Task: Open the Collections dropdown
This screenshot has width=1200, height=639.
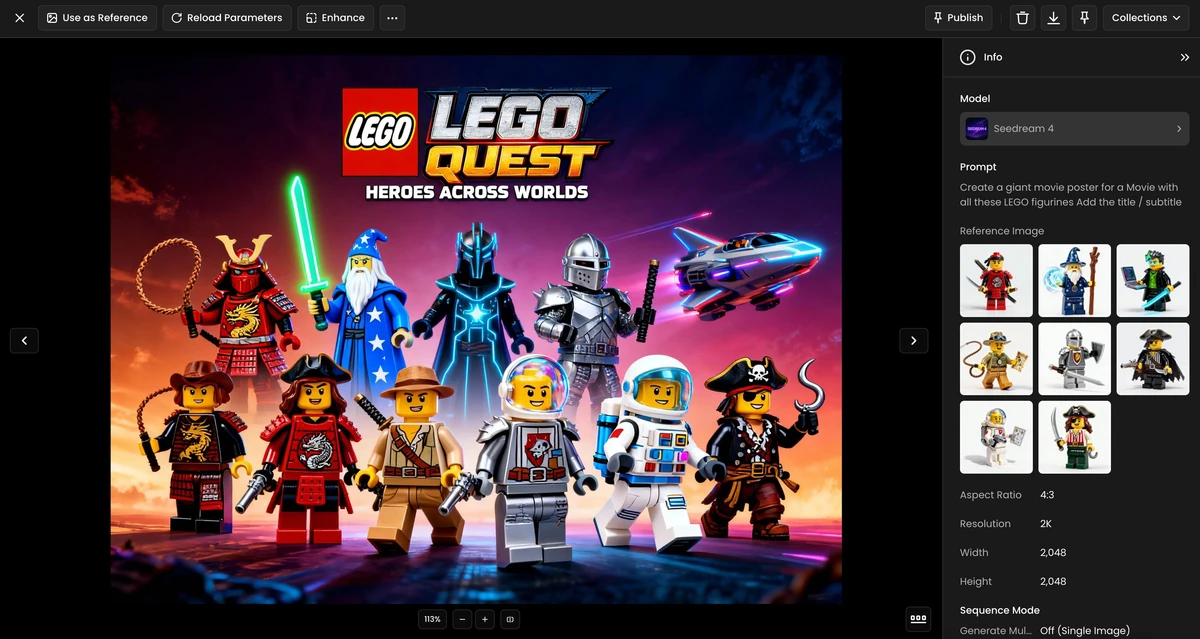Action: (1146, 18)
